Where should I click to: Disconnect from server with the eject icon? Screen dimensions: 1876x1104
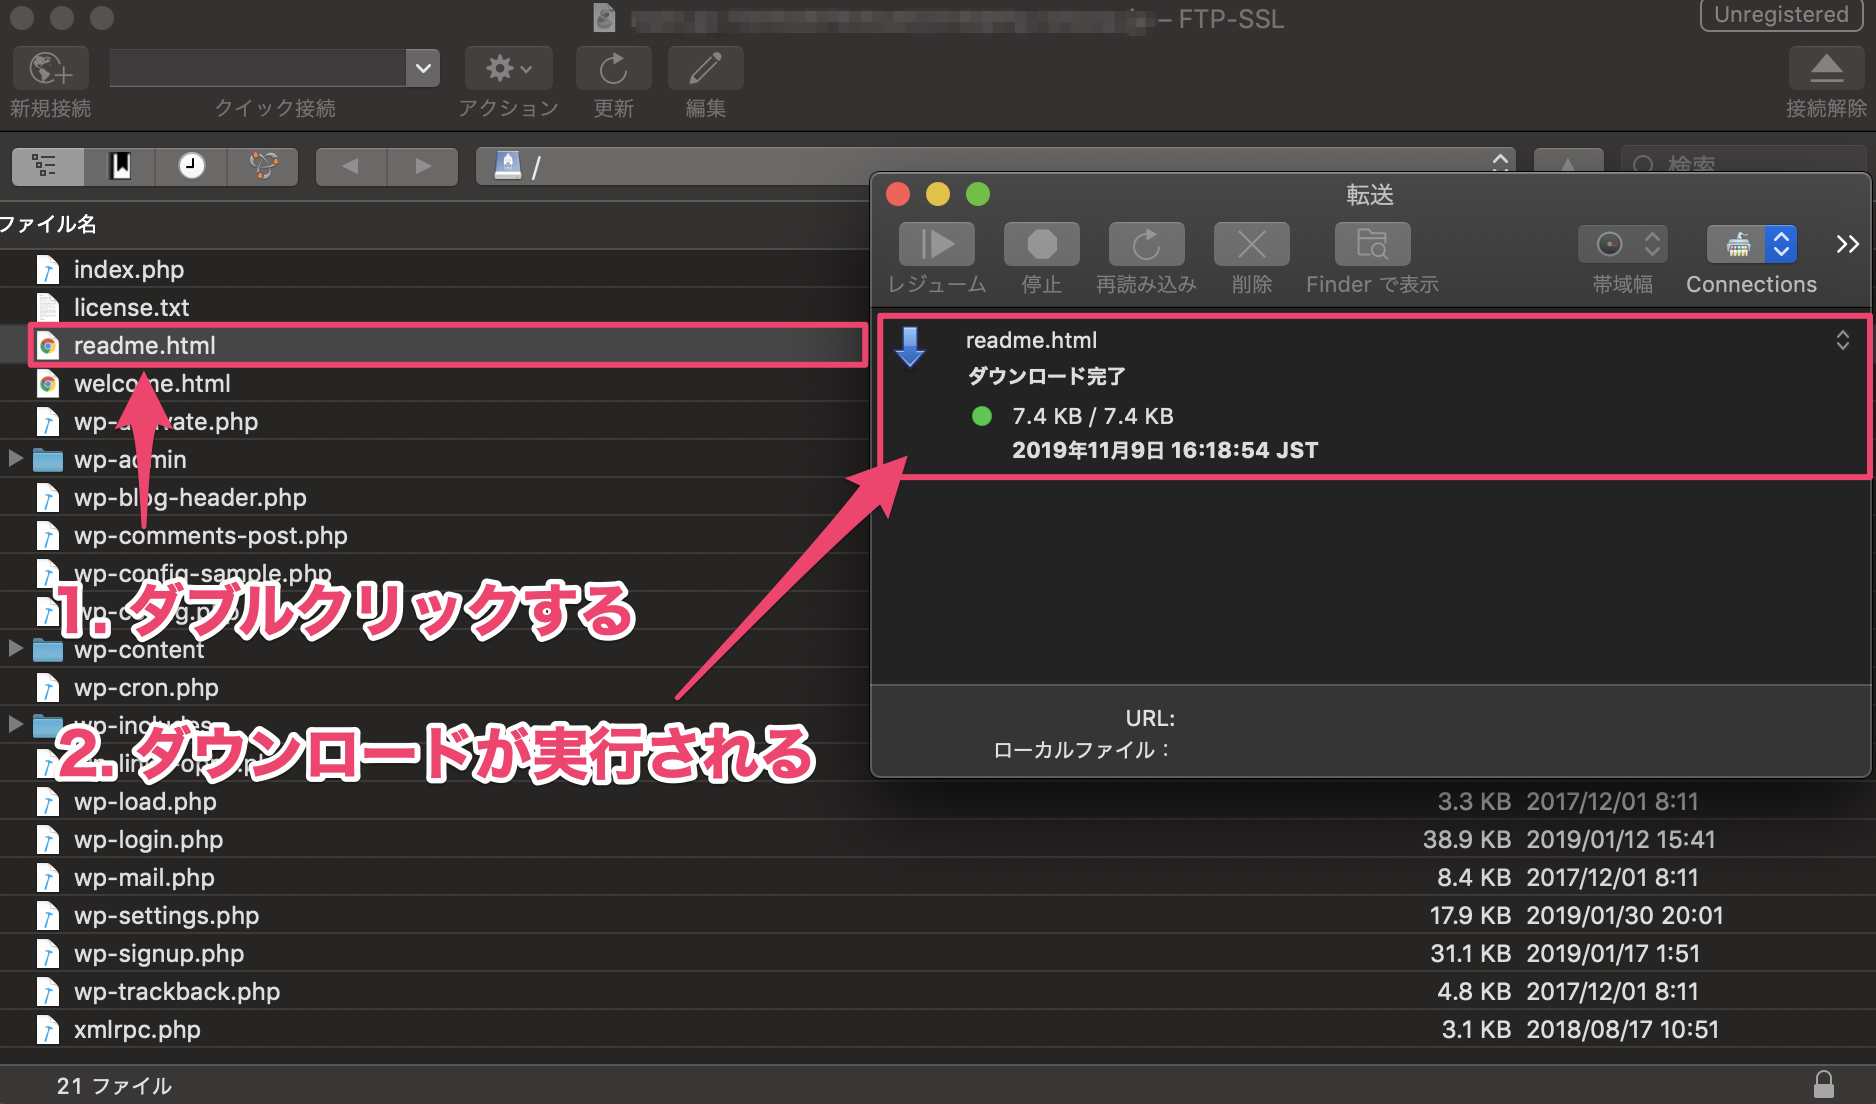[1826, 68]
